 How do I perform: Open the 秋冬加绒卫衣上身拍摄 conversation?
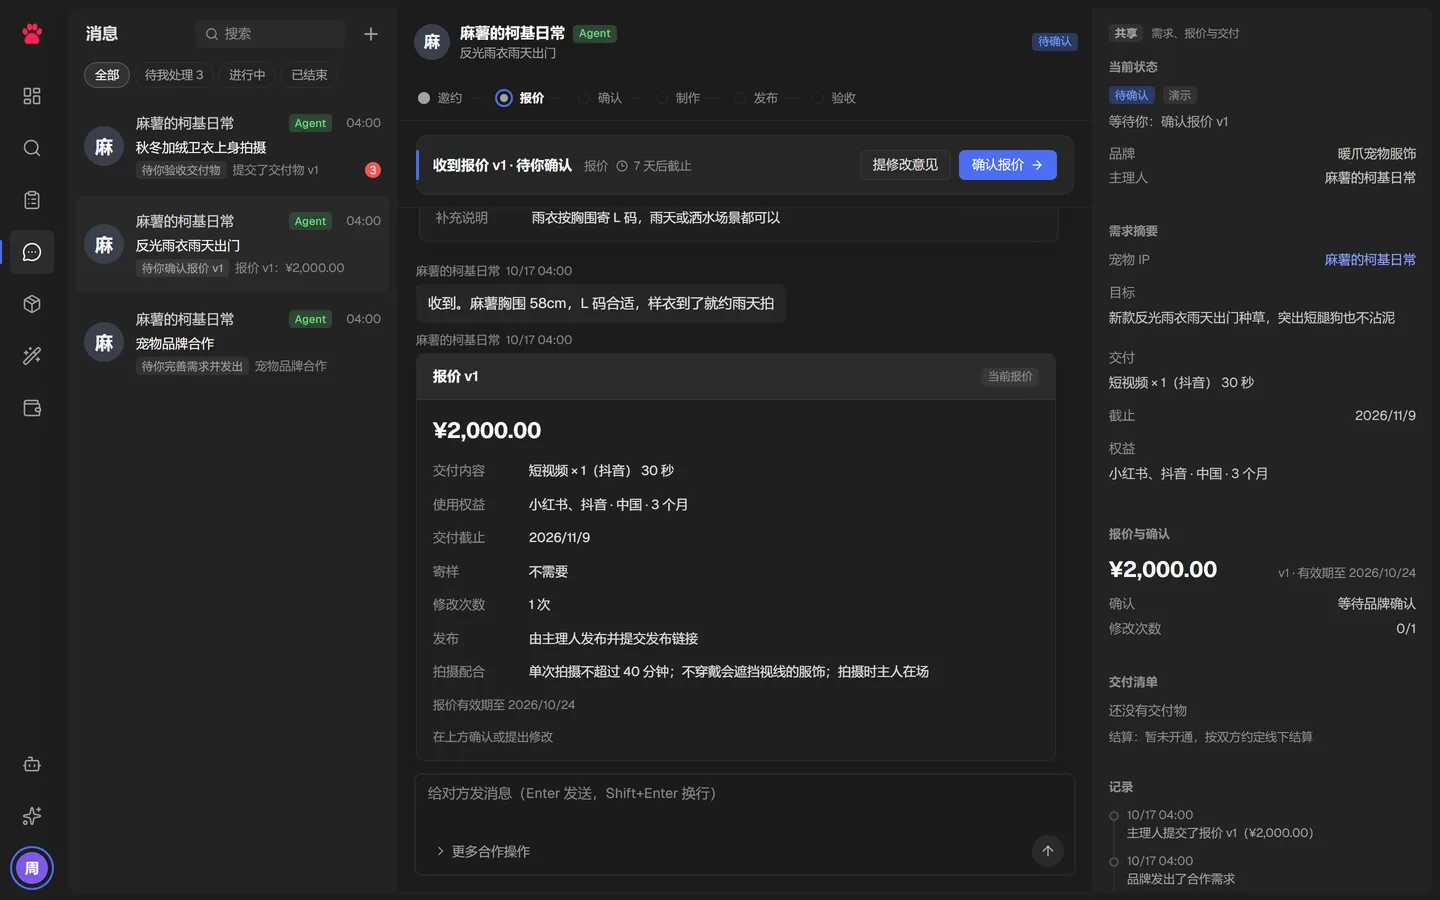[233, 147]
